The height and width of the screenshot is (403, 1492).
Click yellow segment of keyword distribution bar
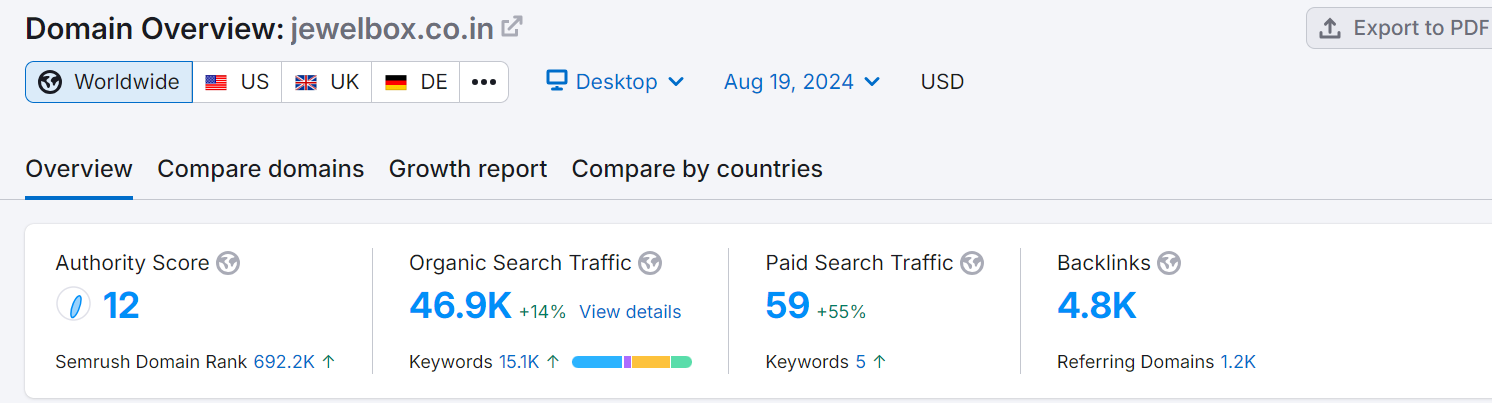pos(650,362)
